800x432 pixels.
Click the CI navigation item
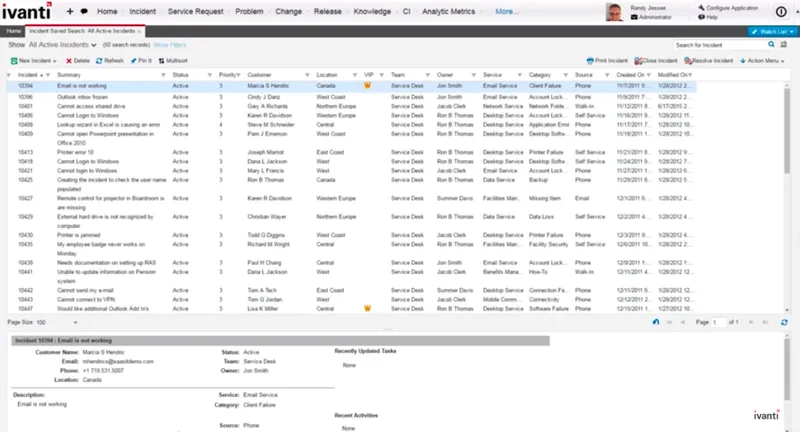click(x=406, y=11)
